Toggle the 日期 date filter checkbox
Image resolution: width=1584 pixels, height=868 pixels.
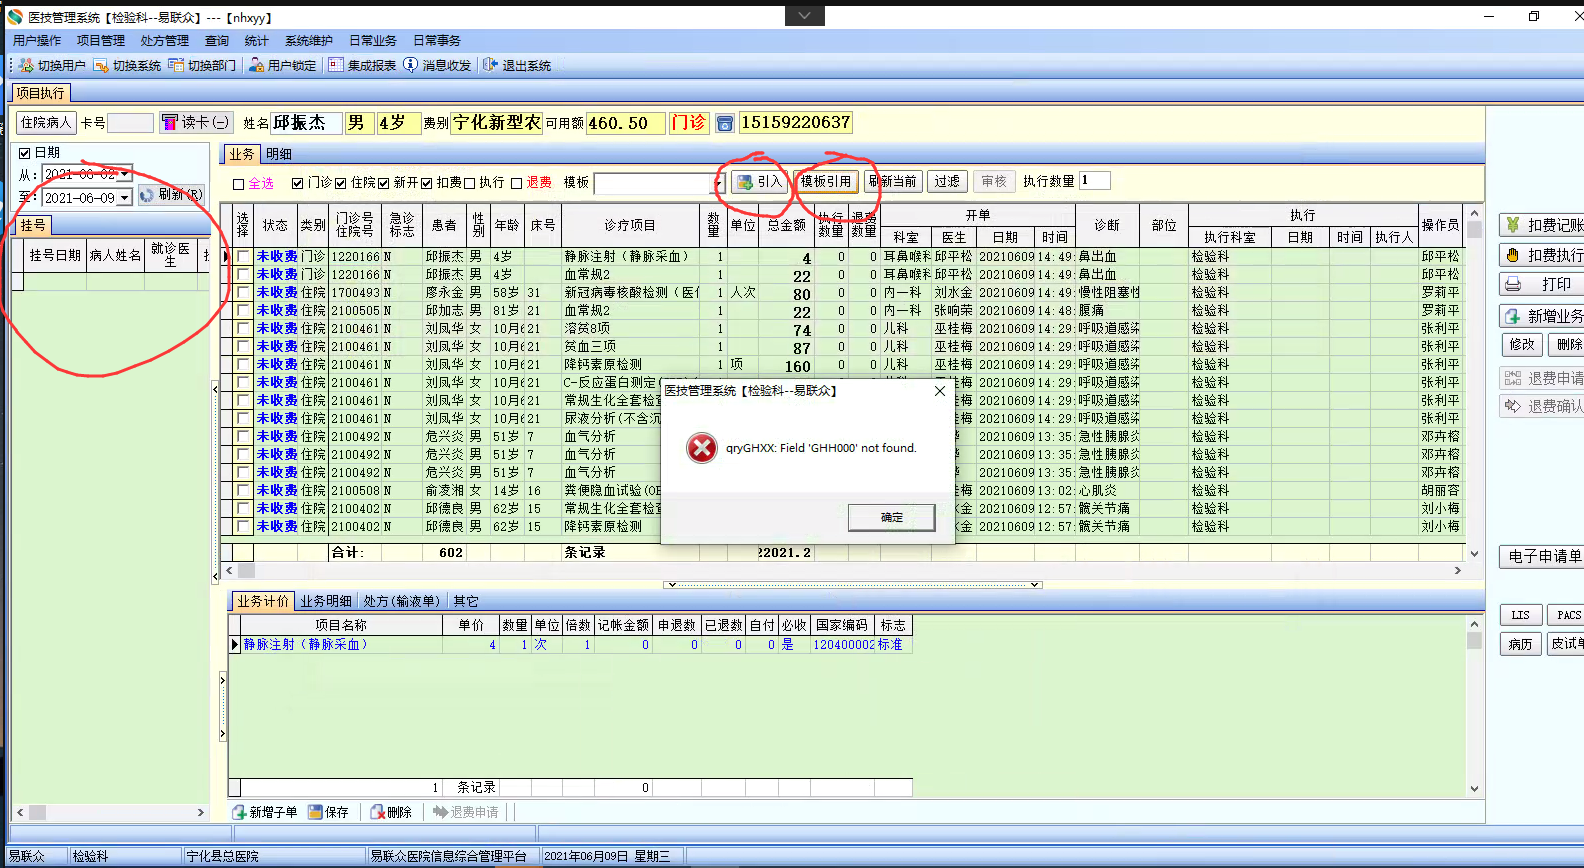tap(25, 153)
